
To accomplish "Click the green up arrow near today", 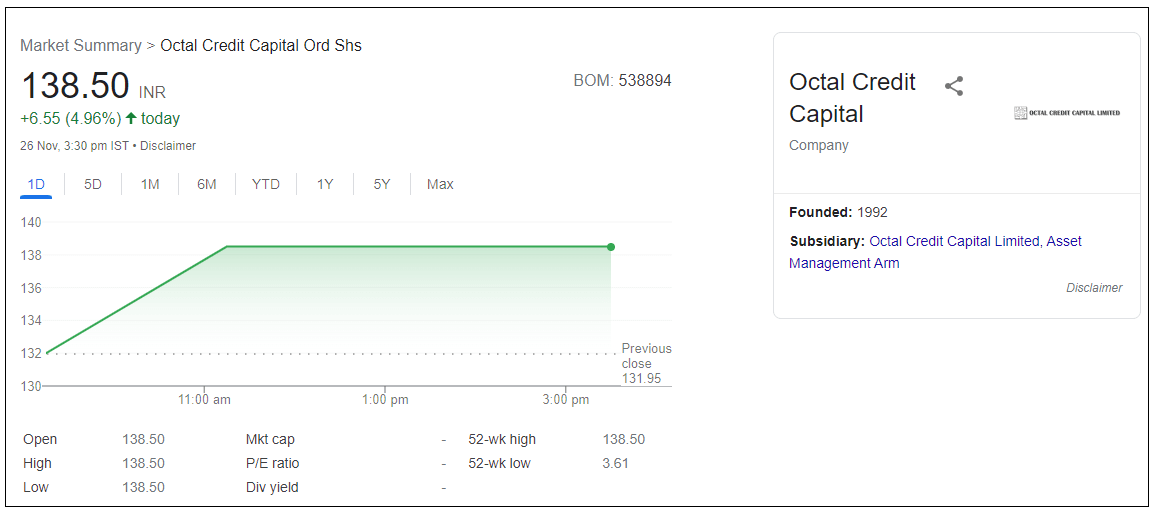I will 131,119.
